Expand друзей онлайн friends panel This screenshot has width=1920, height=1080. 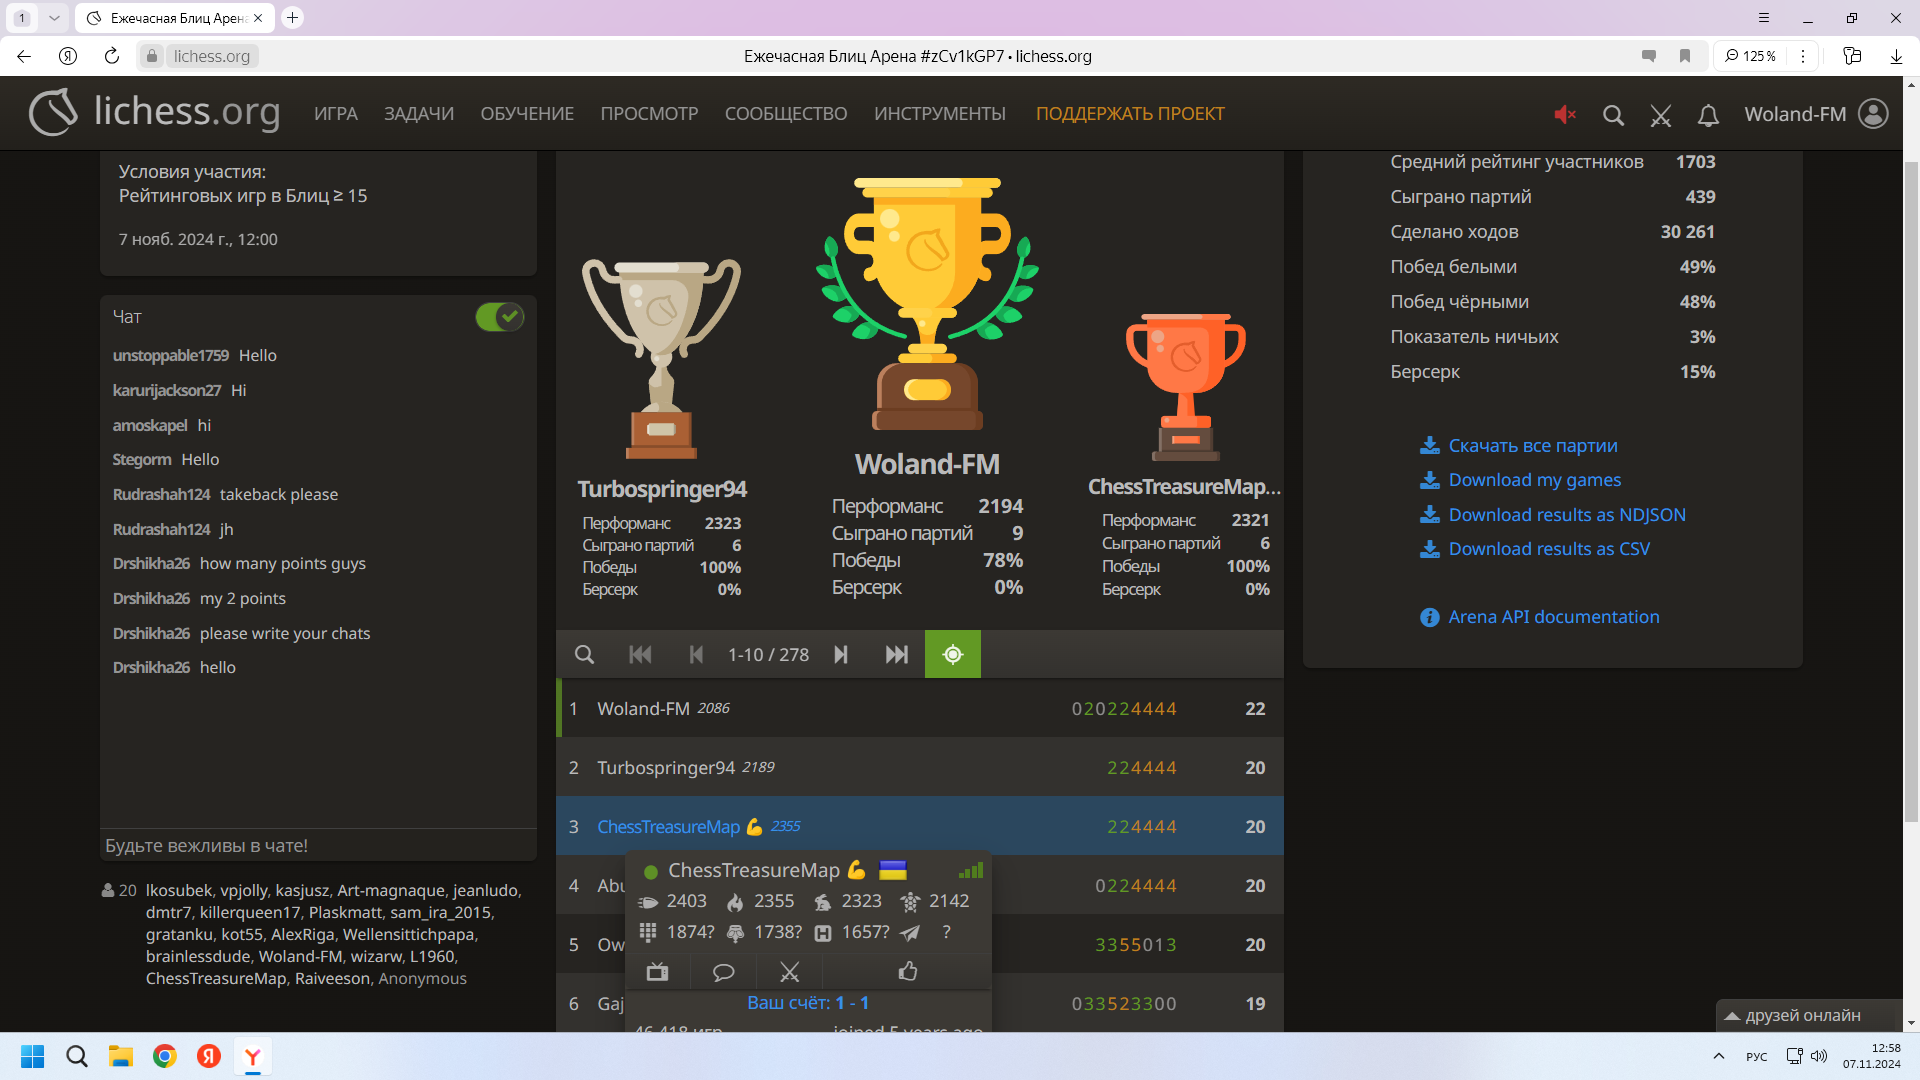coord(1808,1016)
